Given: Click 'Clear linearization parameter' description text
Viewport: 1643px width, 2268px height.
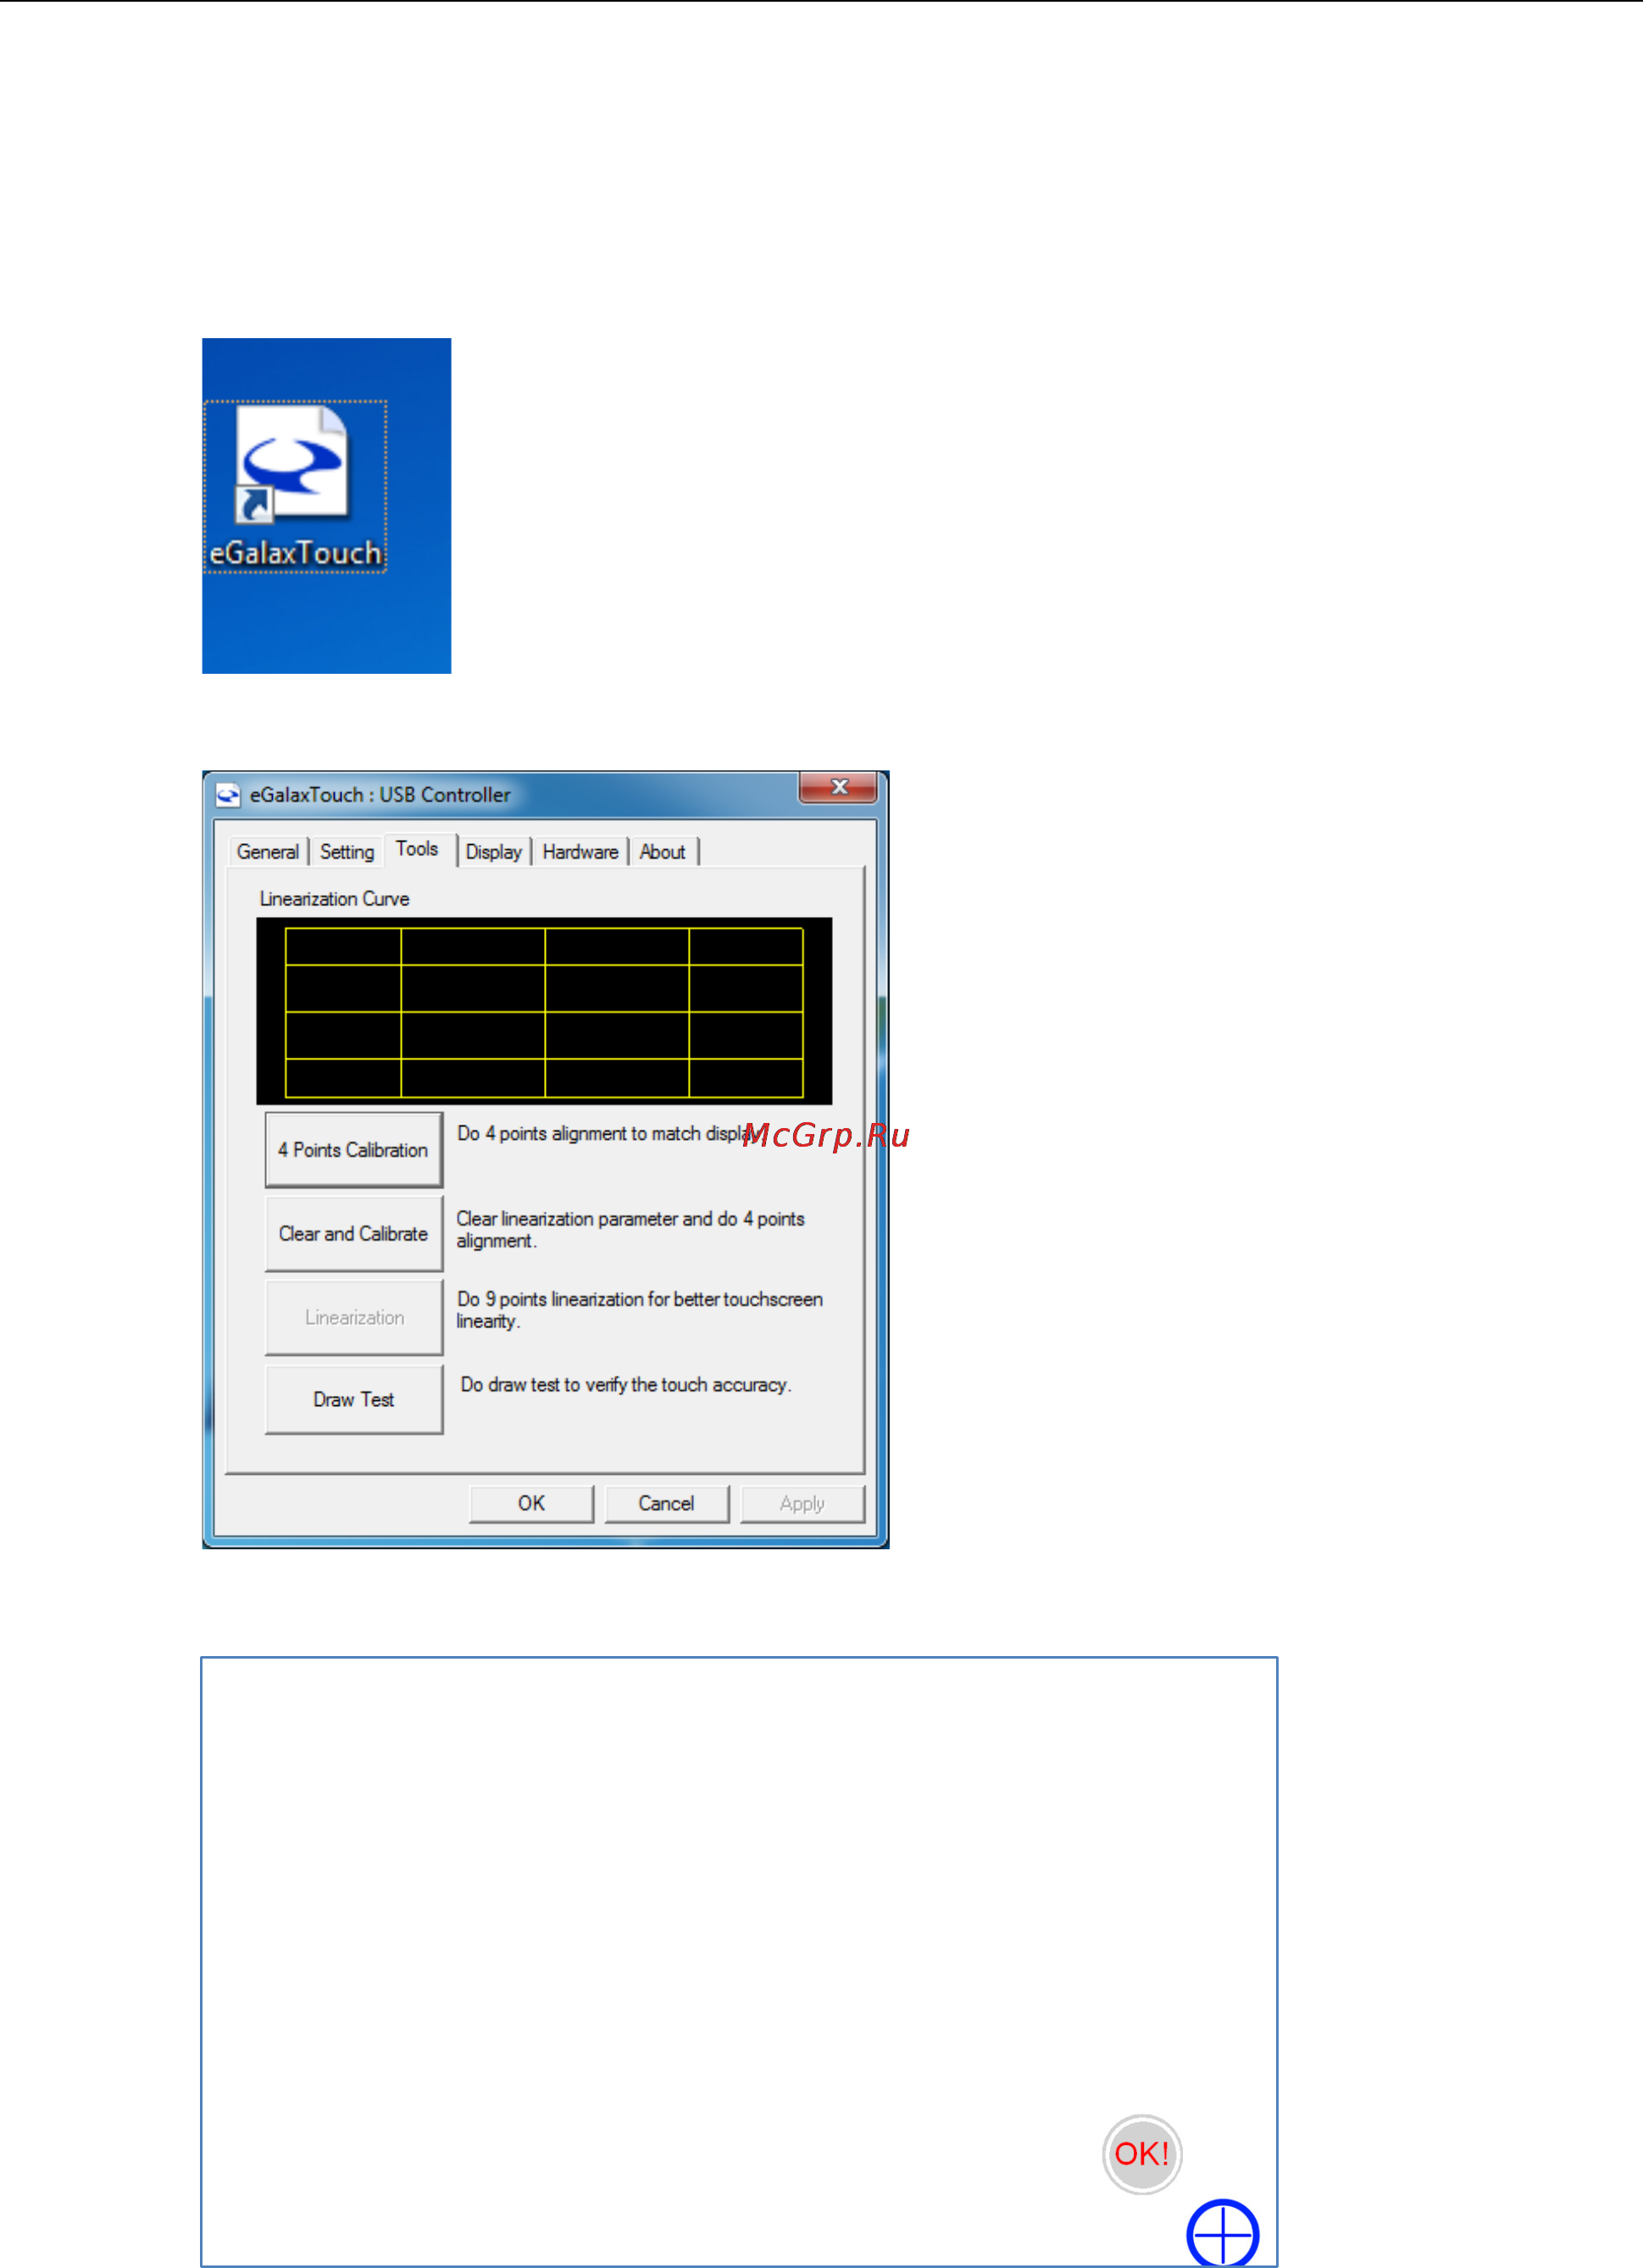Looking at the screenshot, I should (631, 1230).
